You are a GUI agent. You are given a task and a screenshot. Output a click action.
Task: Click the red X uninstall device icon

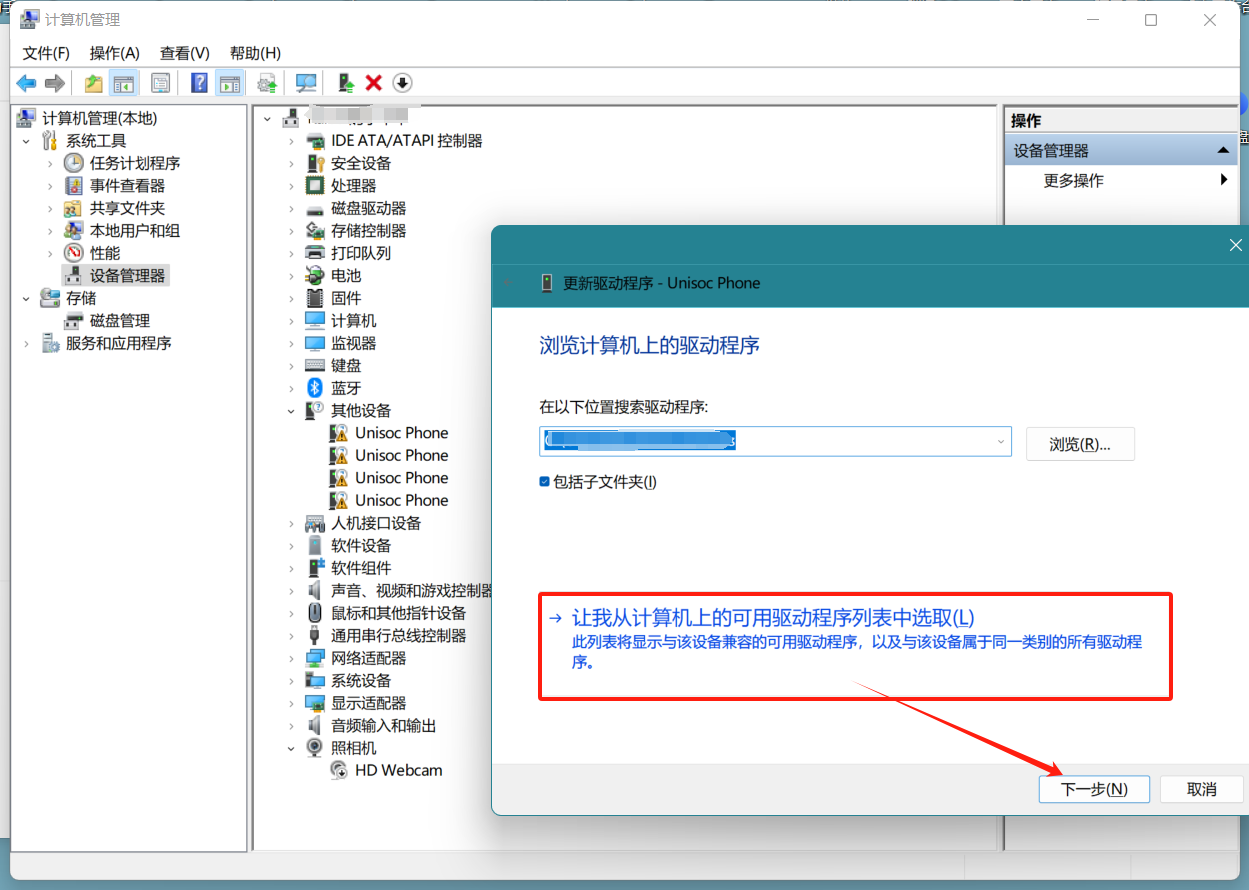tap(374, 83)
